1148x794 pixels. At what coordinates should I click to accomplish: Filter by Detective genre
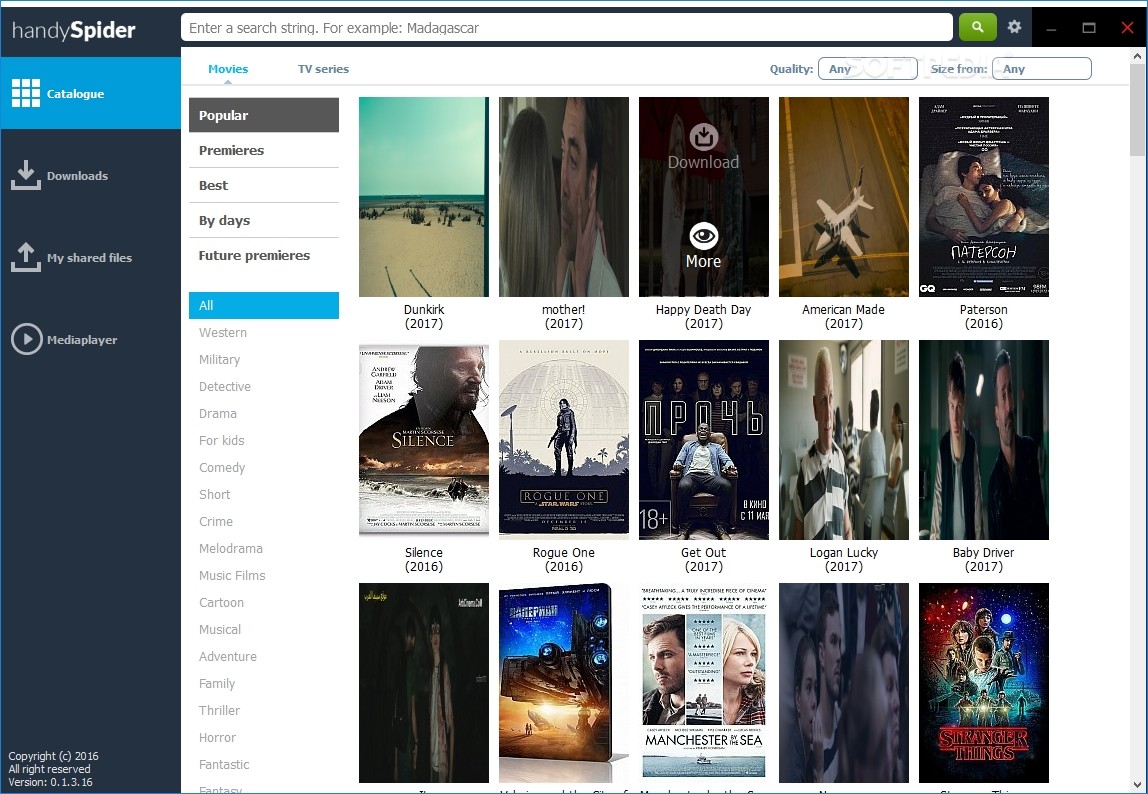point(225,387)
